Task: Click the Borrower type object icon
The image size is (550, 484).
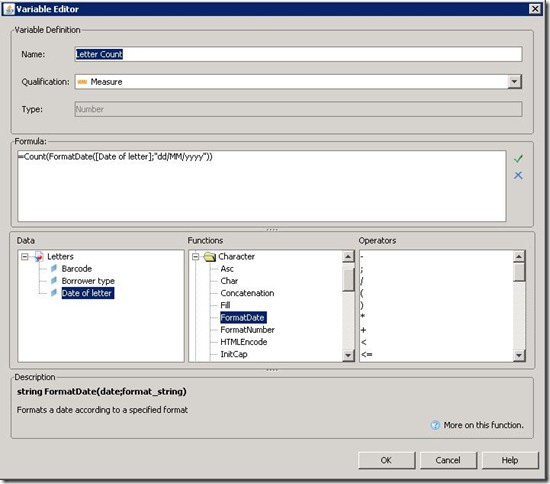Action: pyautogui.click(x=54, y=281)
